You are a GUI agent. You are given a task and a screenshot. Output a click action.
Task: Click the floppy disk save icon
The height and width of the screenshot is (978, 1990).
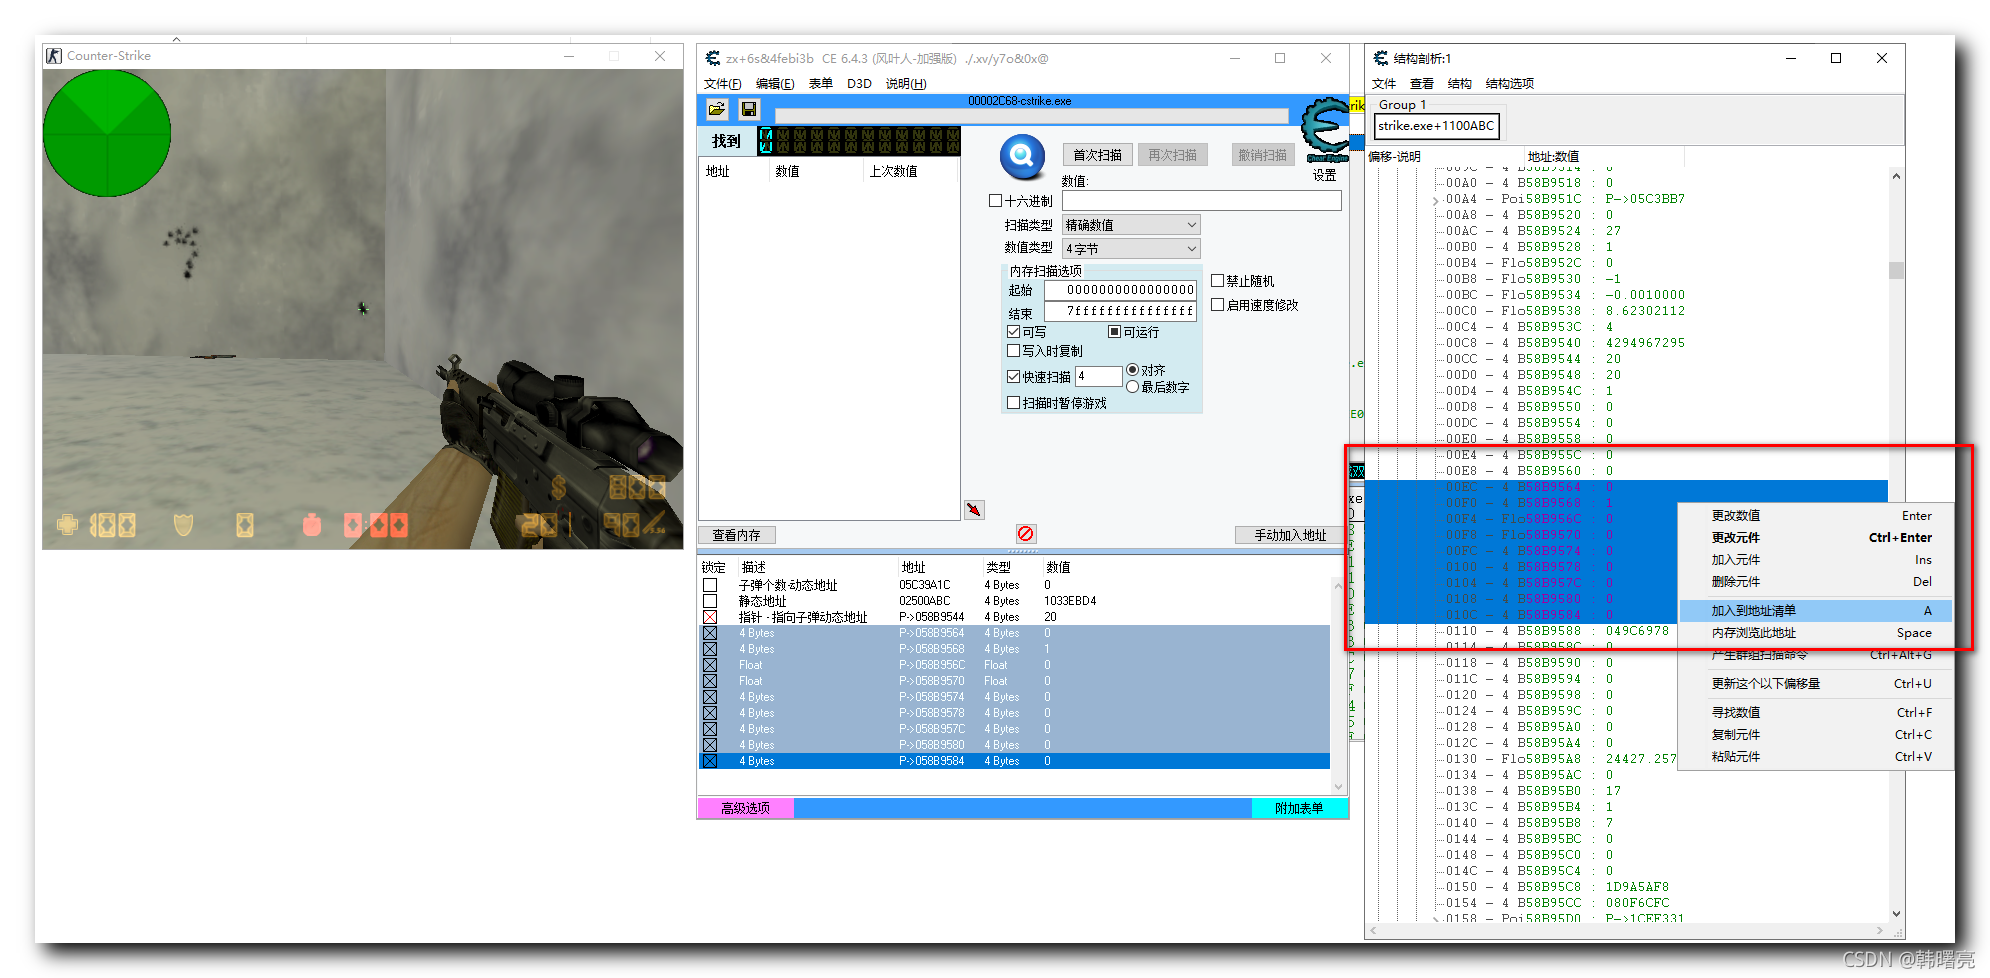(x=749, y=109)
